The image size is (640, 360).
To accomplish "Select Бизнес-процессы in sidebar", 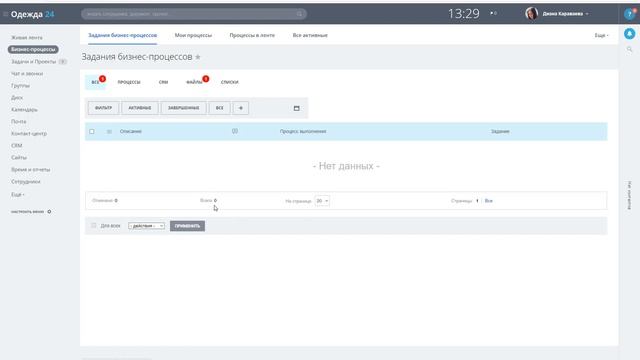I will click(x=33, y=49).
